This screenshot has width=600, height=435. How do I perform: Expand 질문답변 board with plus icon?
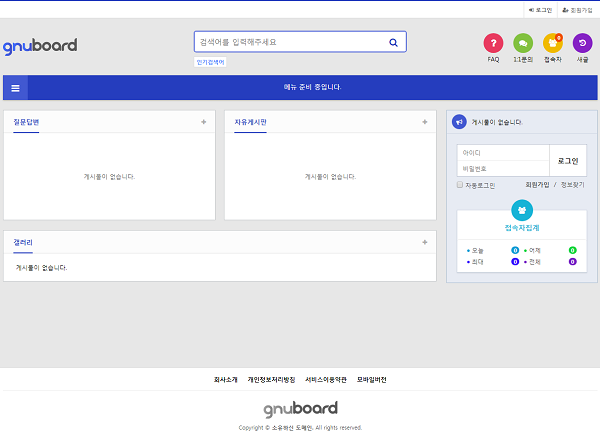(203, 122)
